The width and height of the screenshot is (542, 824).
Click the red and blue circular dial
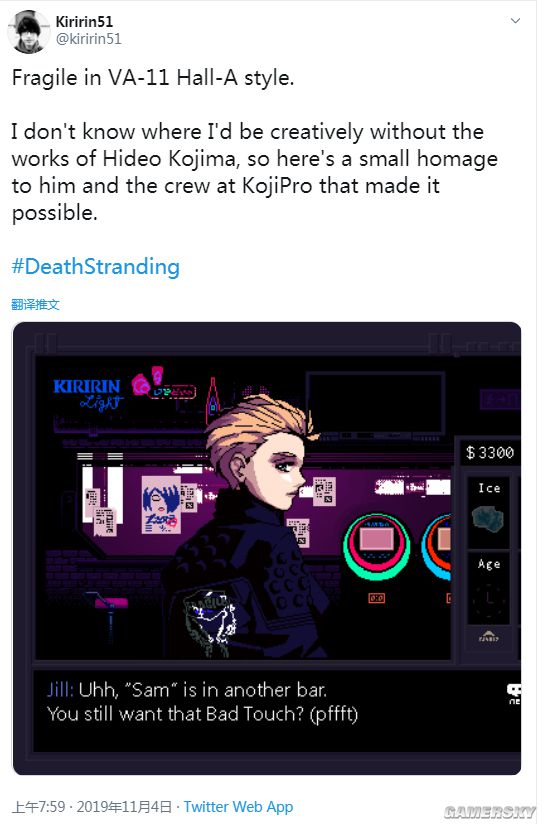[x=436, y=547]
